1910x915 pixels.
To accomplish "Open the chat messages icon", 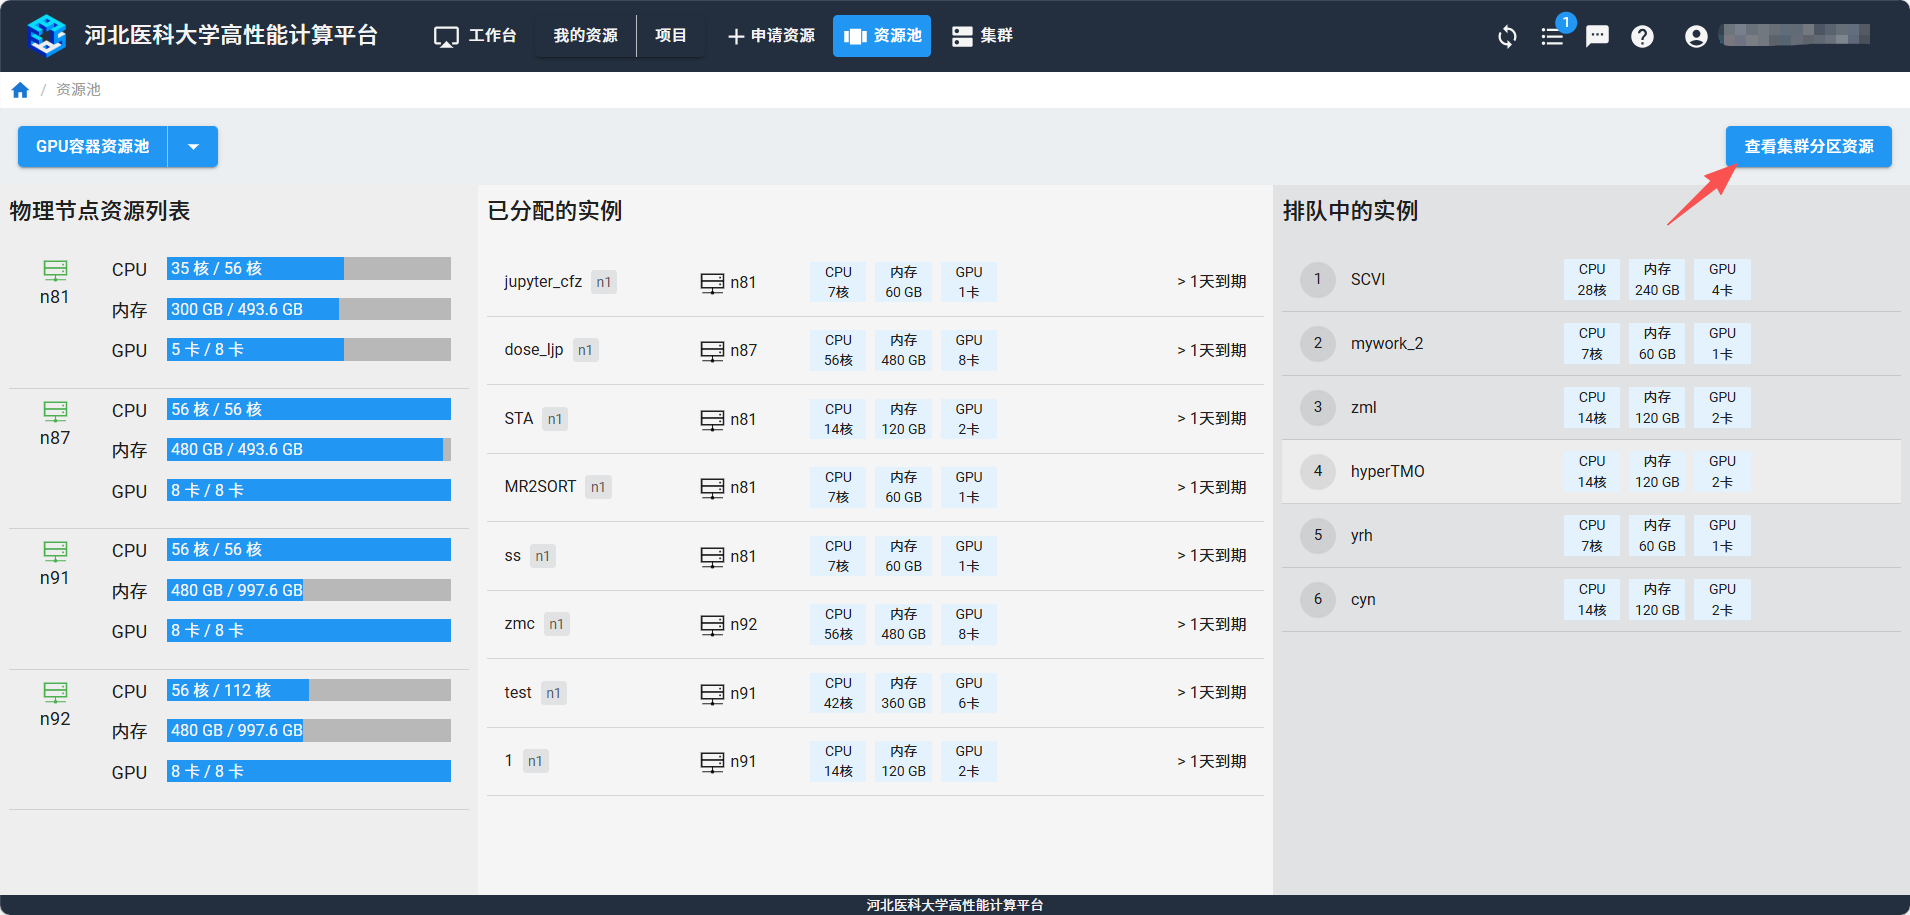I will [x=1597, y=37].
